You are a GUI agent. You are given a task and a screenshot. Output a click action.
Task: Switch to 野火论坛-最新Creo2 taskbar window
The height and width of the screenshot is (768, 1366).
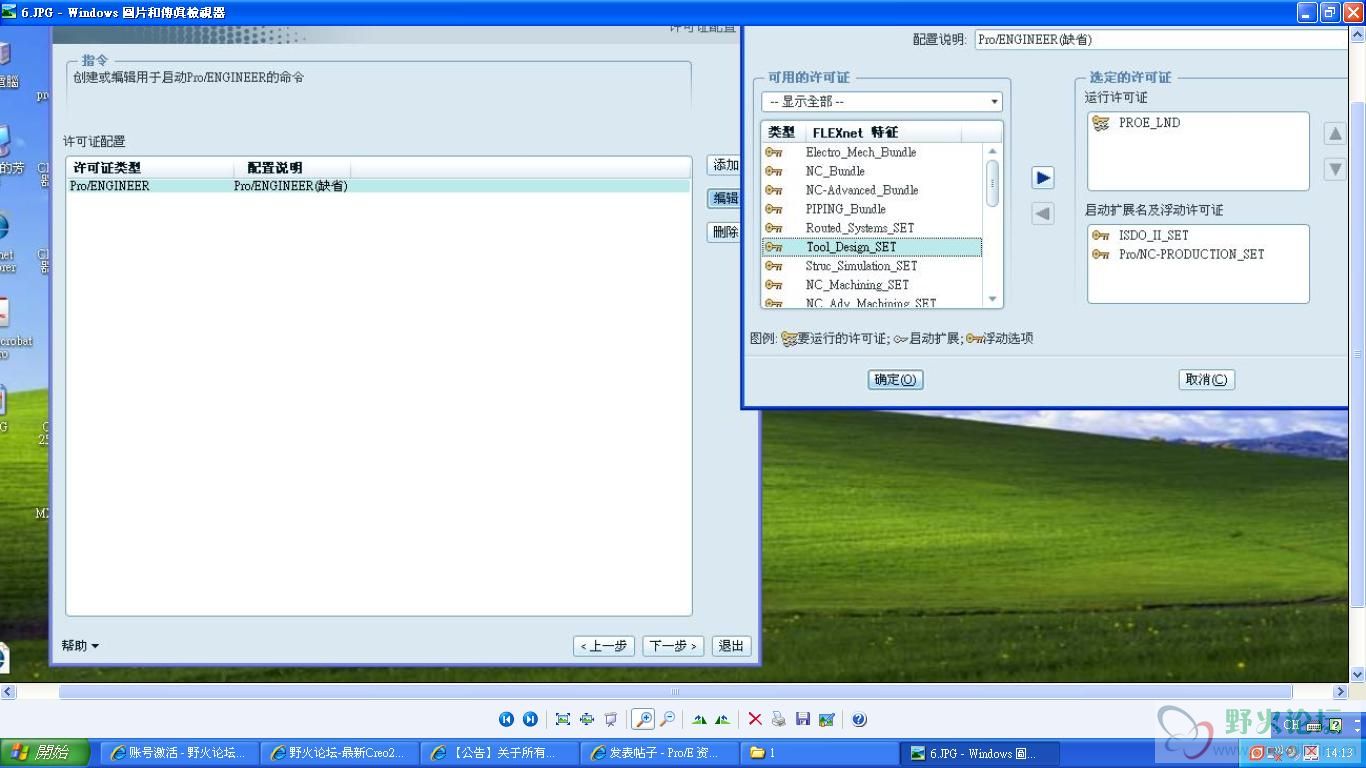[339, 753]
